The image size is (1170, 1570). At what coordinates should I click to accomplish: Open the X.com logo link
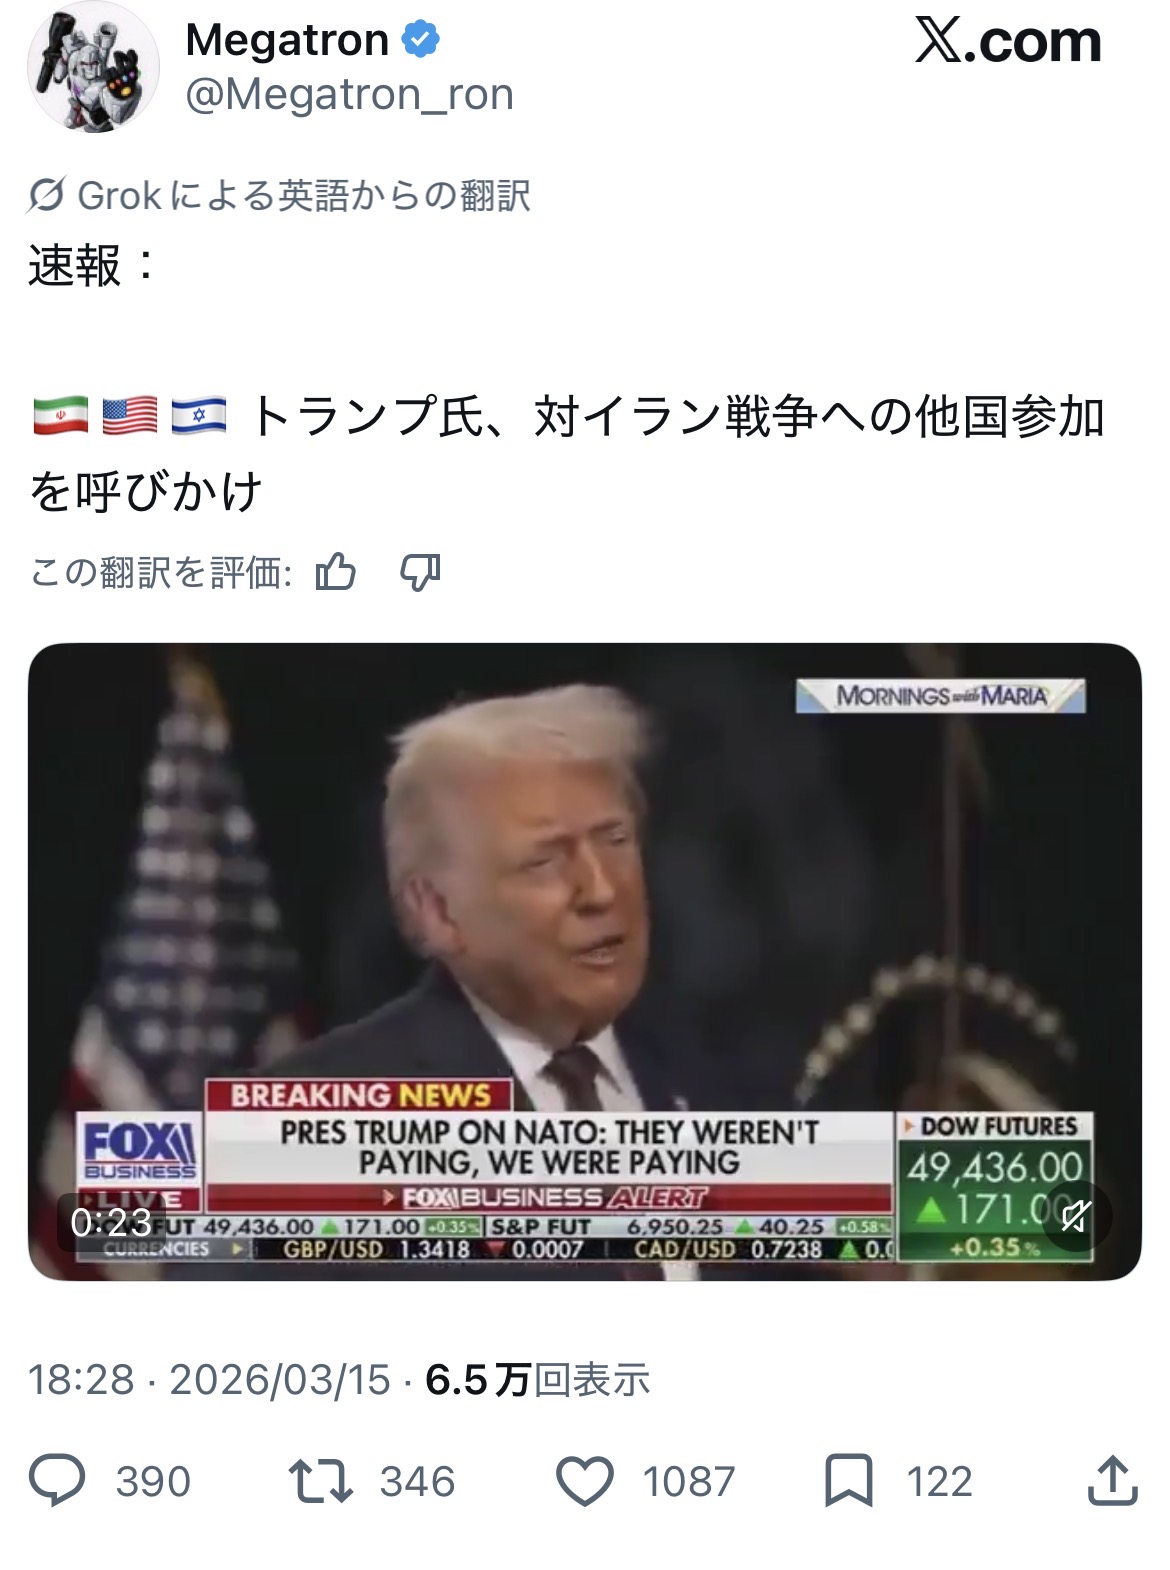coord(1008,42)
